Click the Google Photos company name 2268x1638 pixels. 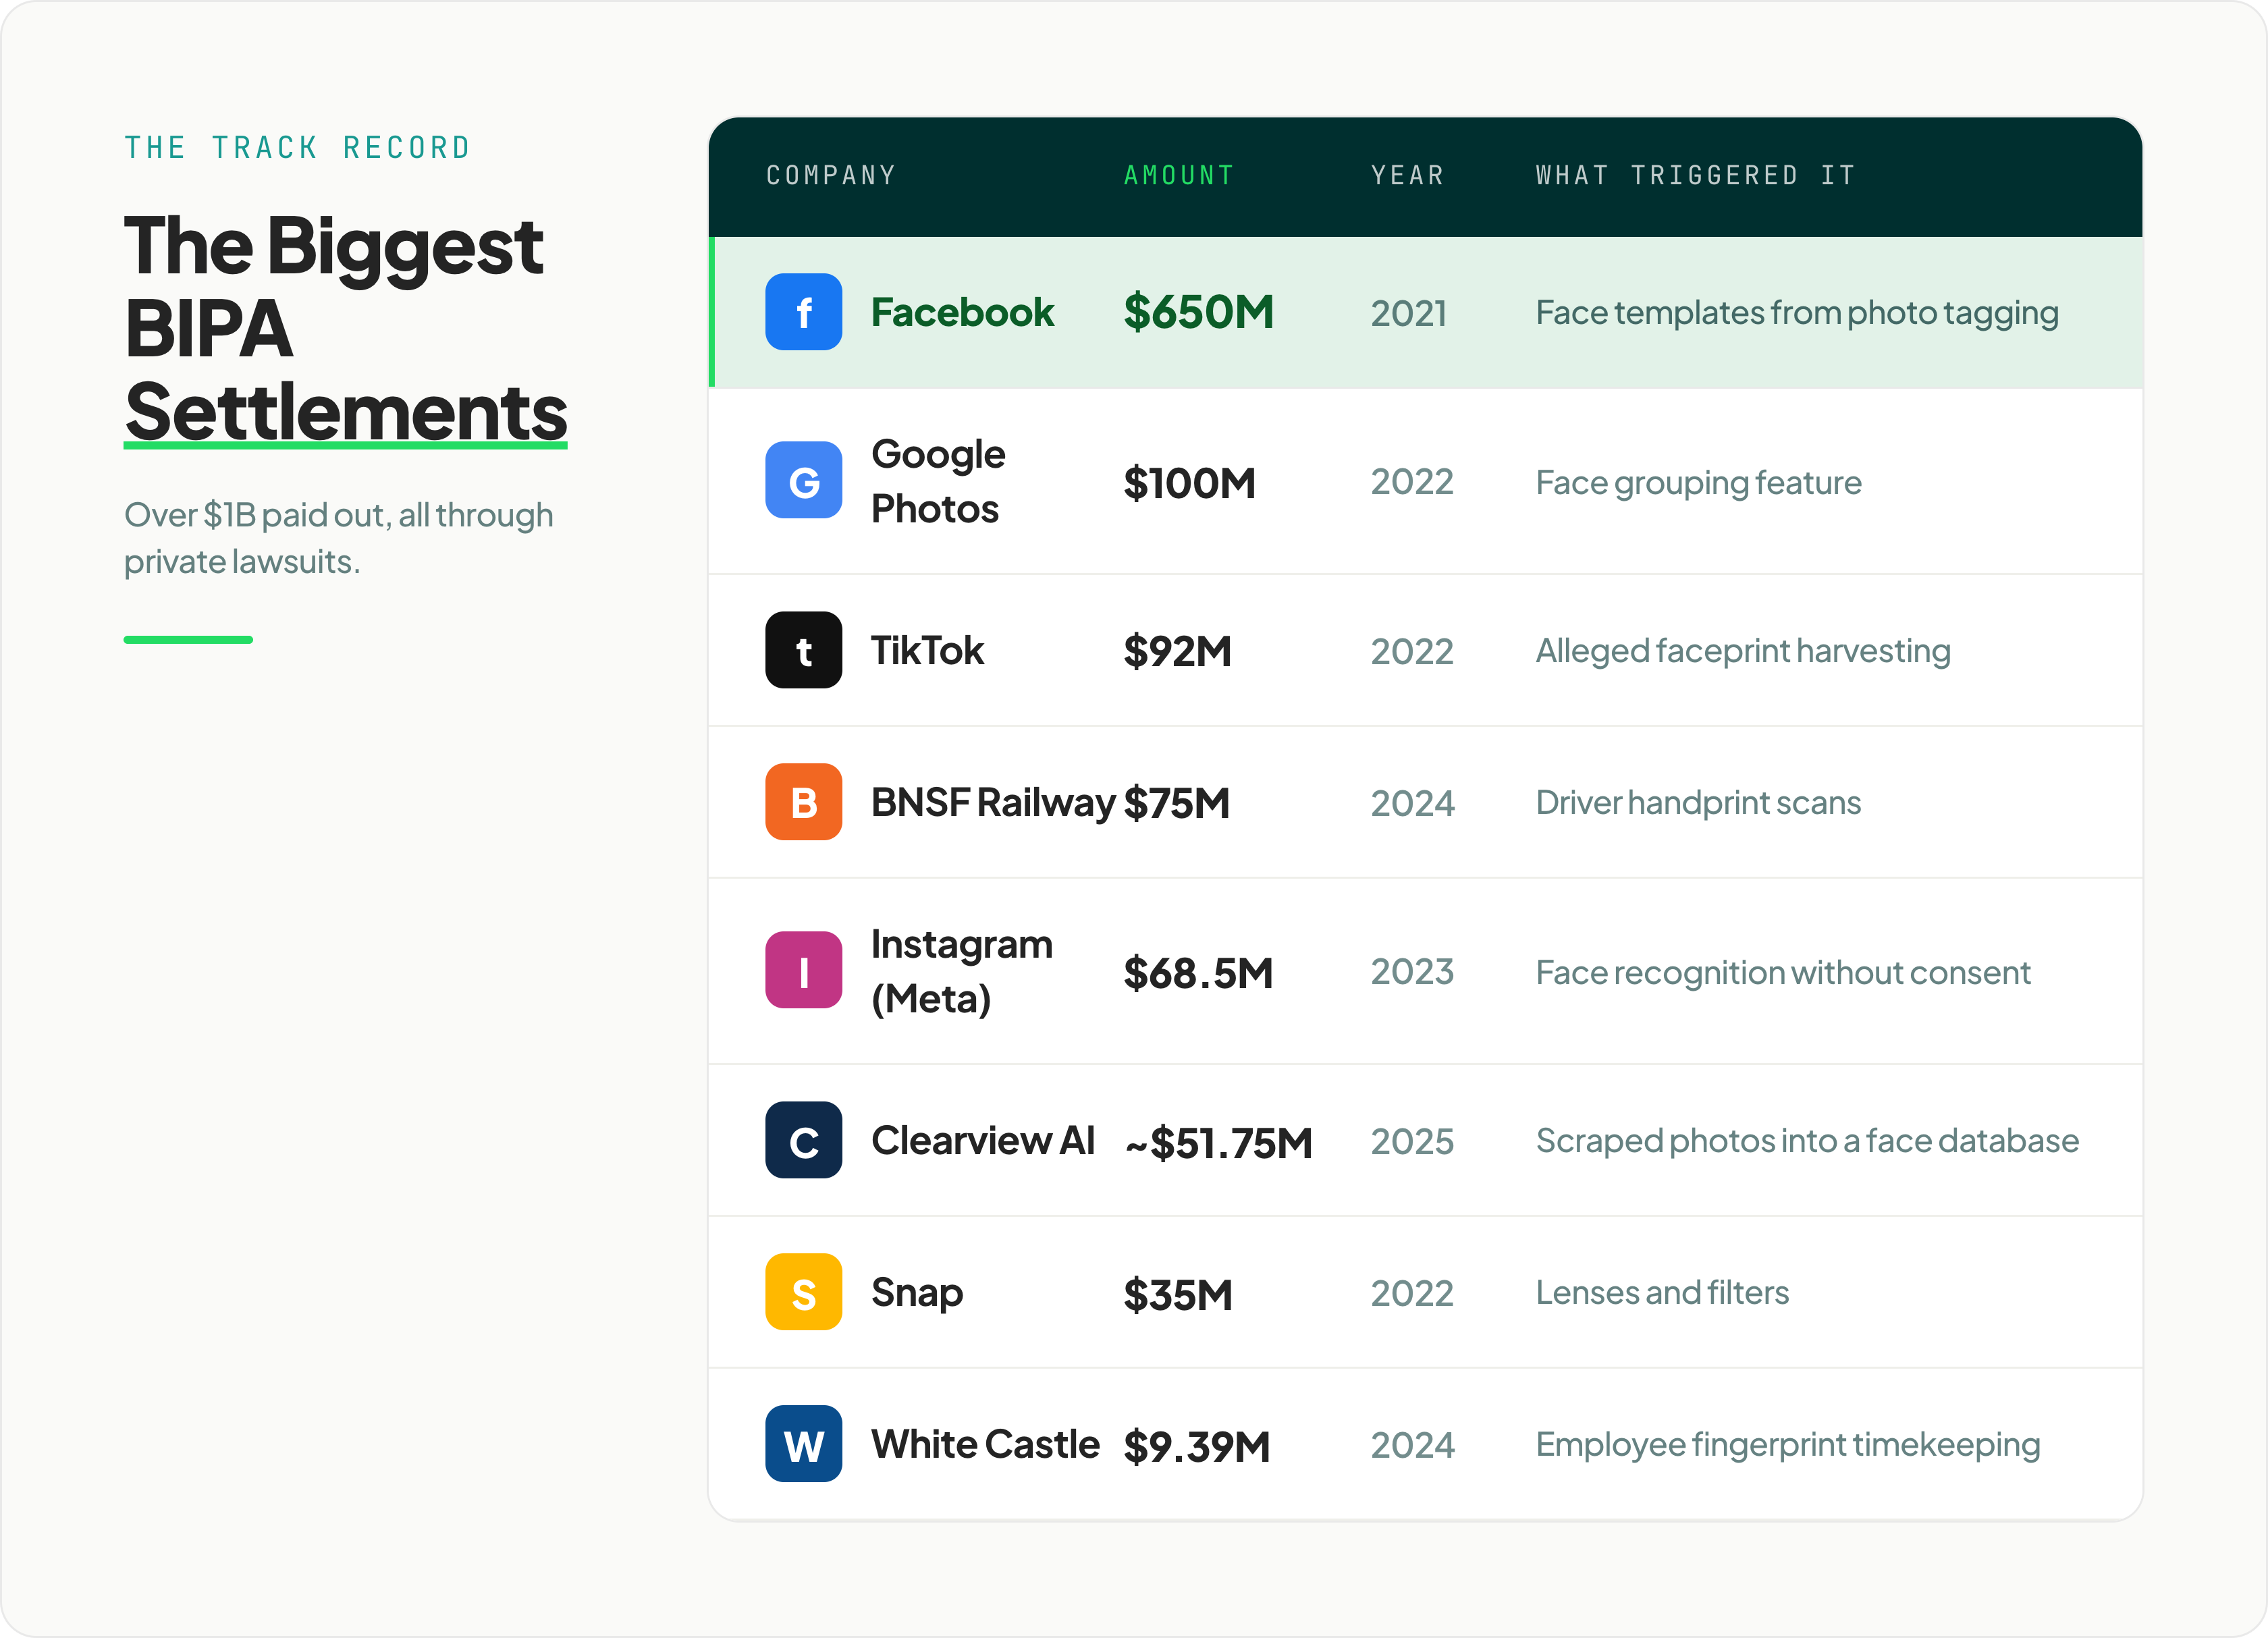(938, 481)
